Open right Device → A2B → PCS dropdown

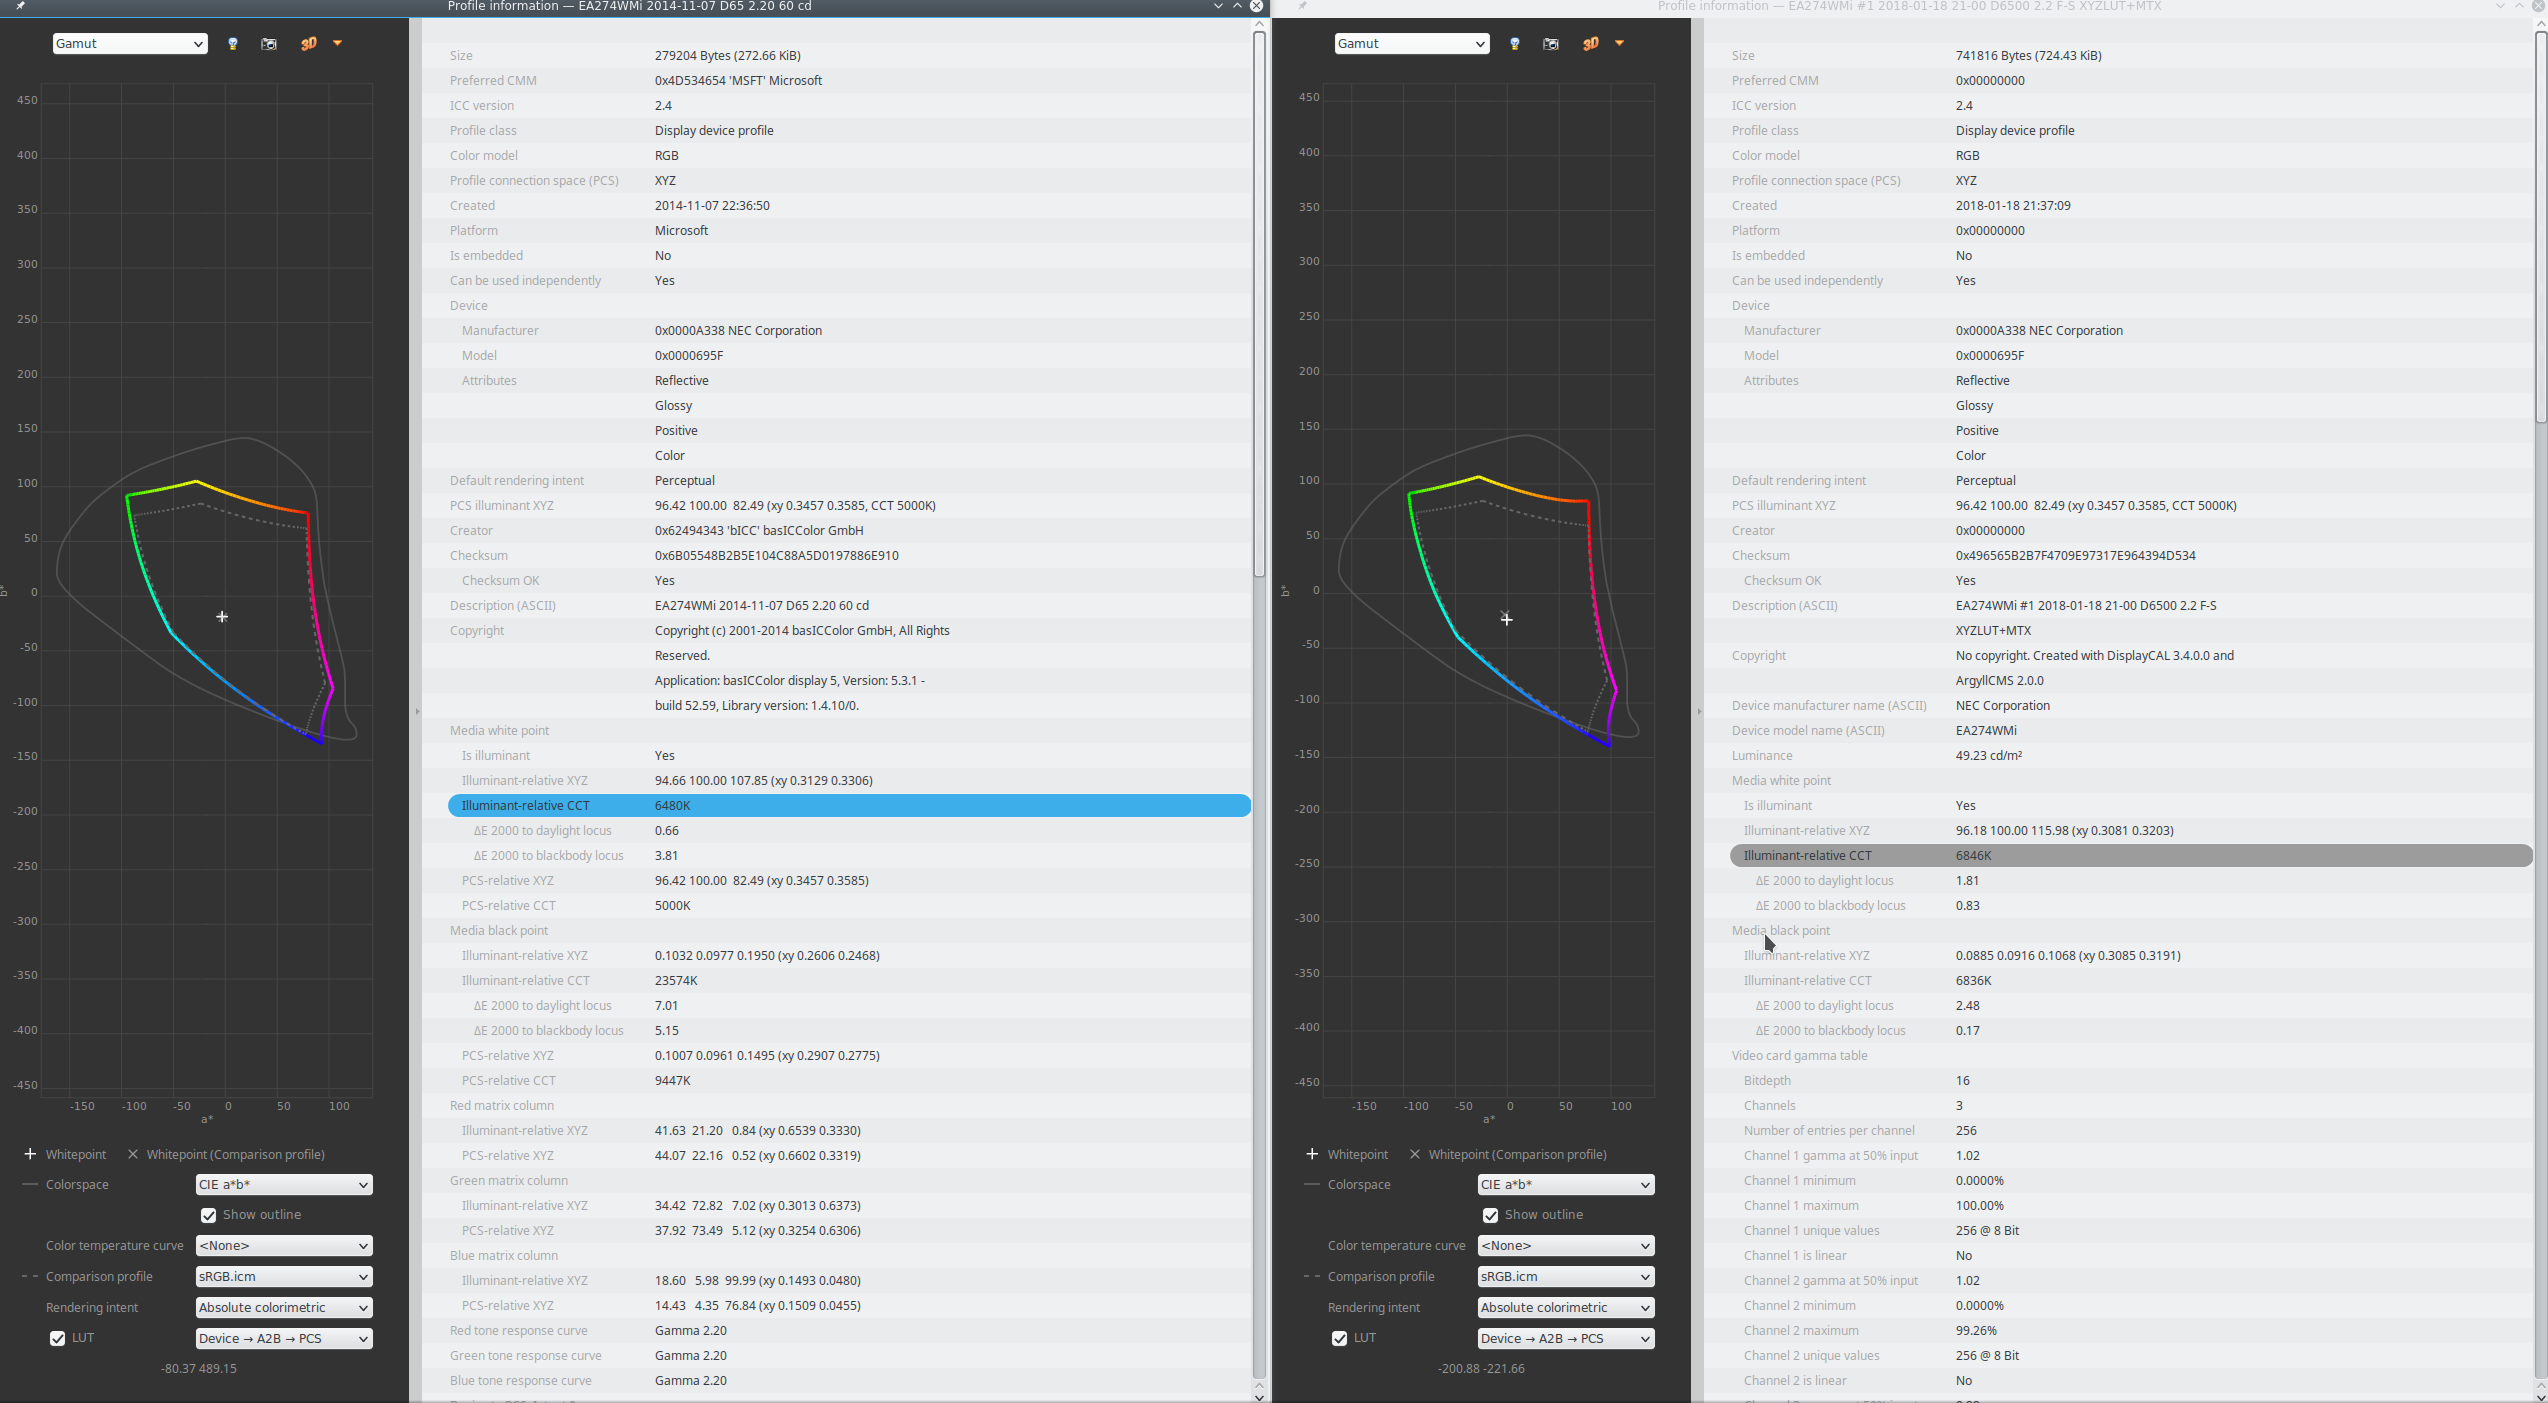[1565, 1339]
